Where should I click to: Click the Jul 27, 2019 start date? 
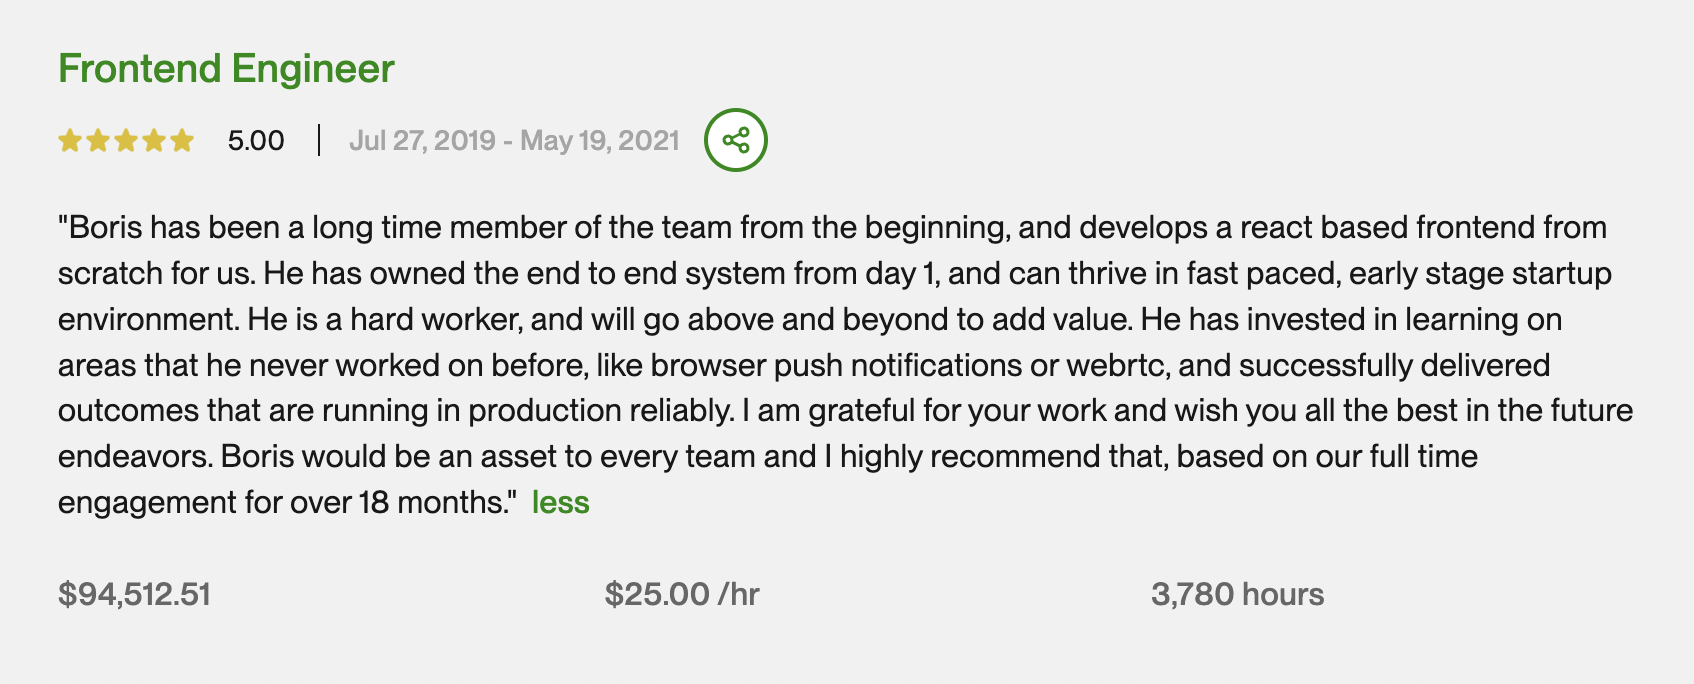pyautogui.click(x=422, y=141)
